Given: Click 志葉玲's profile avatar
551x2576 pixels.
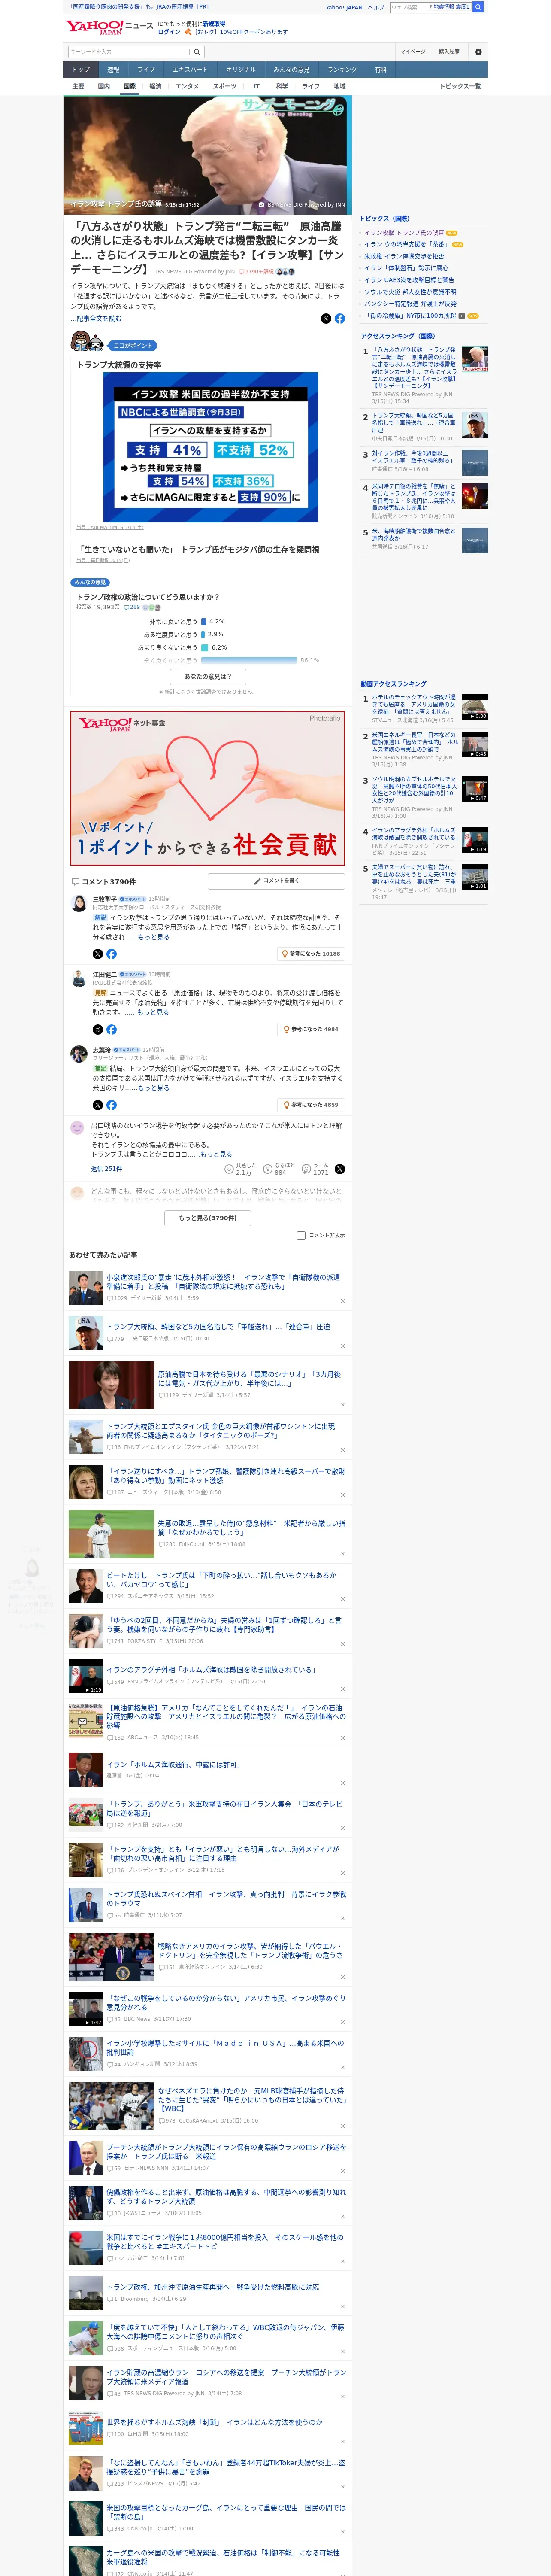Looking at the screenshot, I should coord(78,1054).
